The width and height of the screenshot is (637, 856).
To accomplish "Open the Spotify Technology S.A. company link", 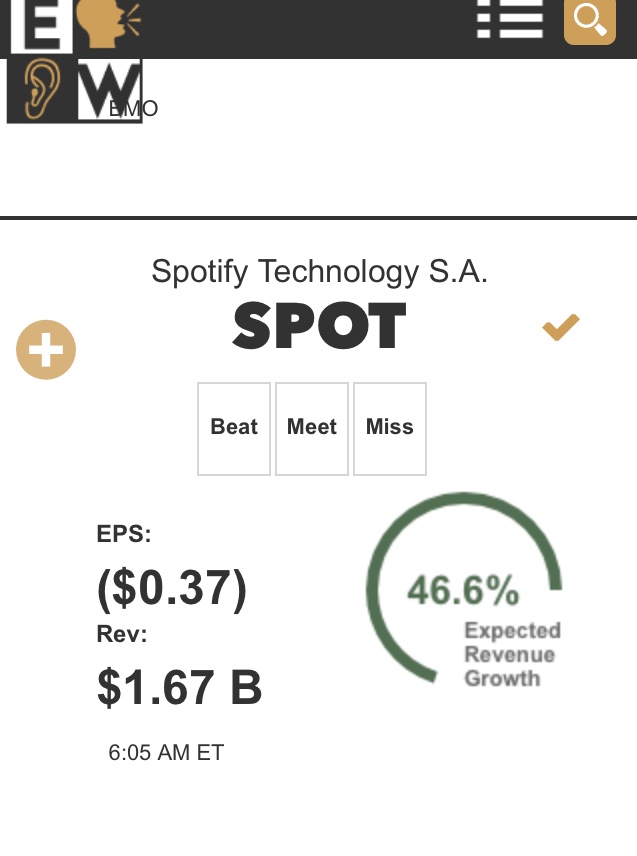I will pos(319,271).
